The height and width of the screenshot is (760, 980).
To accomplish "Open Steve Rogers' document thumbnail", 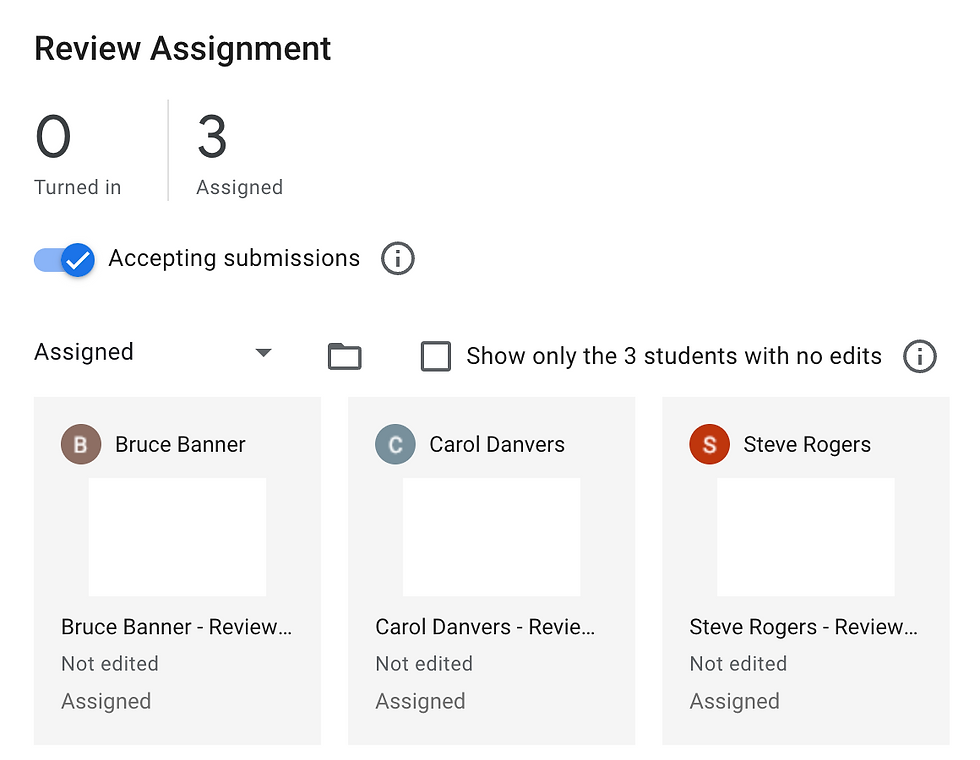I will (806, 537).
